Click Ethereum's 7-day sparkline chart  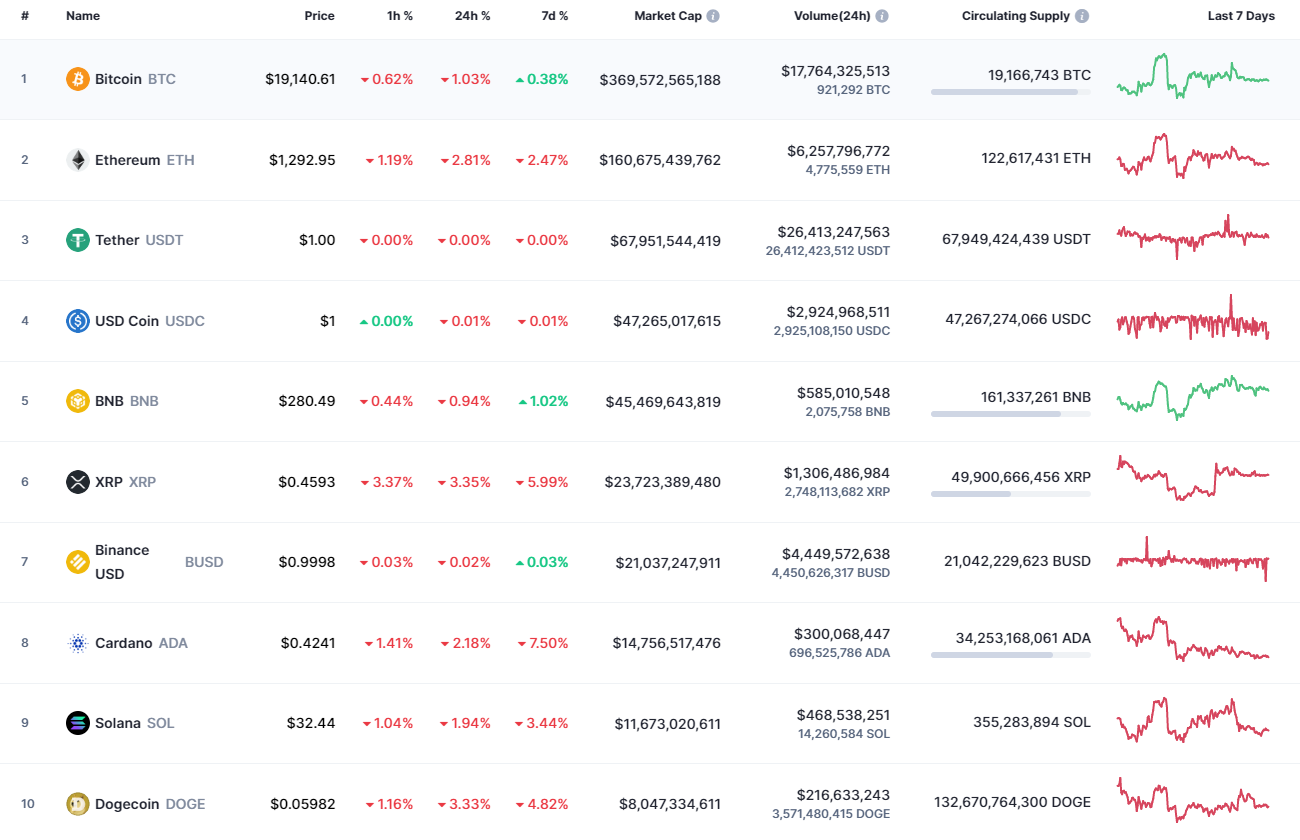[1192, 159]
